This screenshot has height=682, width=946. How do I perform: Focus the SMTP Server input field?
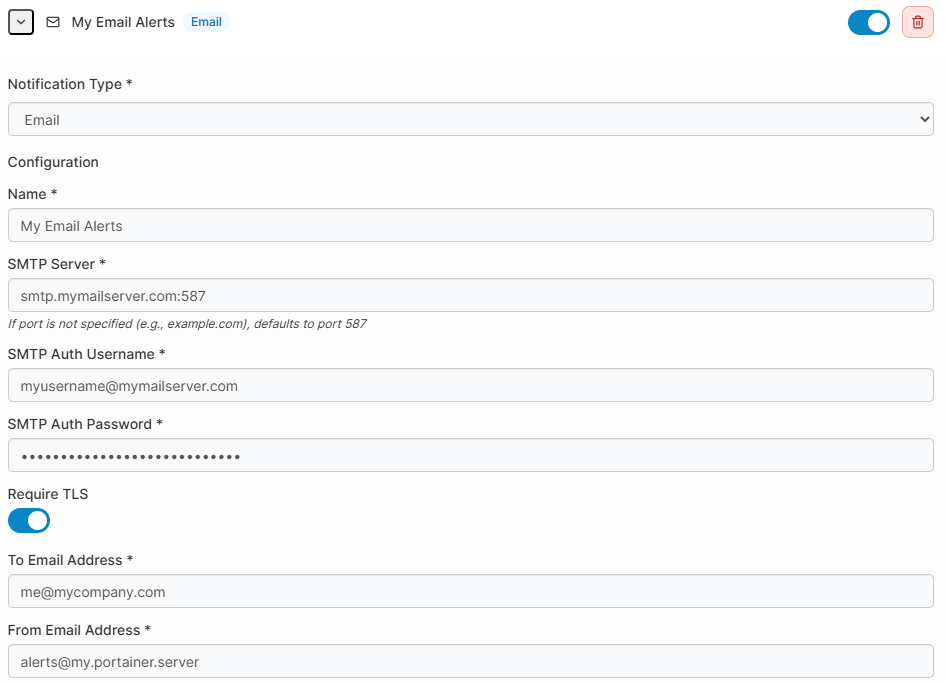470,295
